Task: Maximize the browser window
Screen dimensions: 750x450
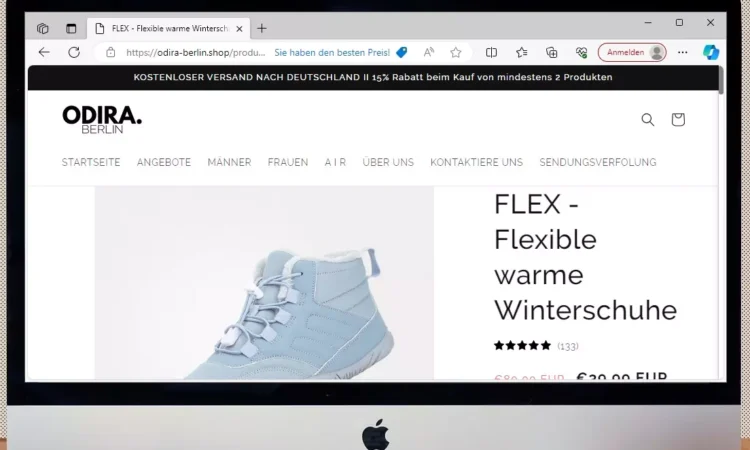Action: 679,22
